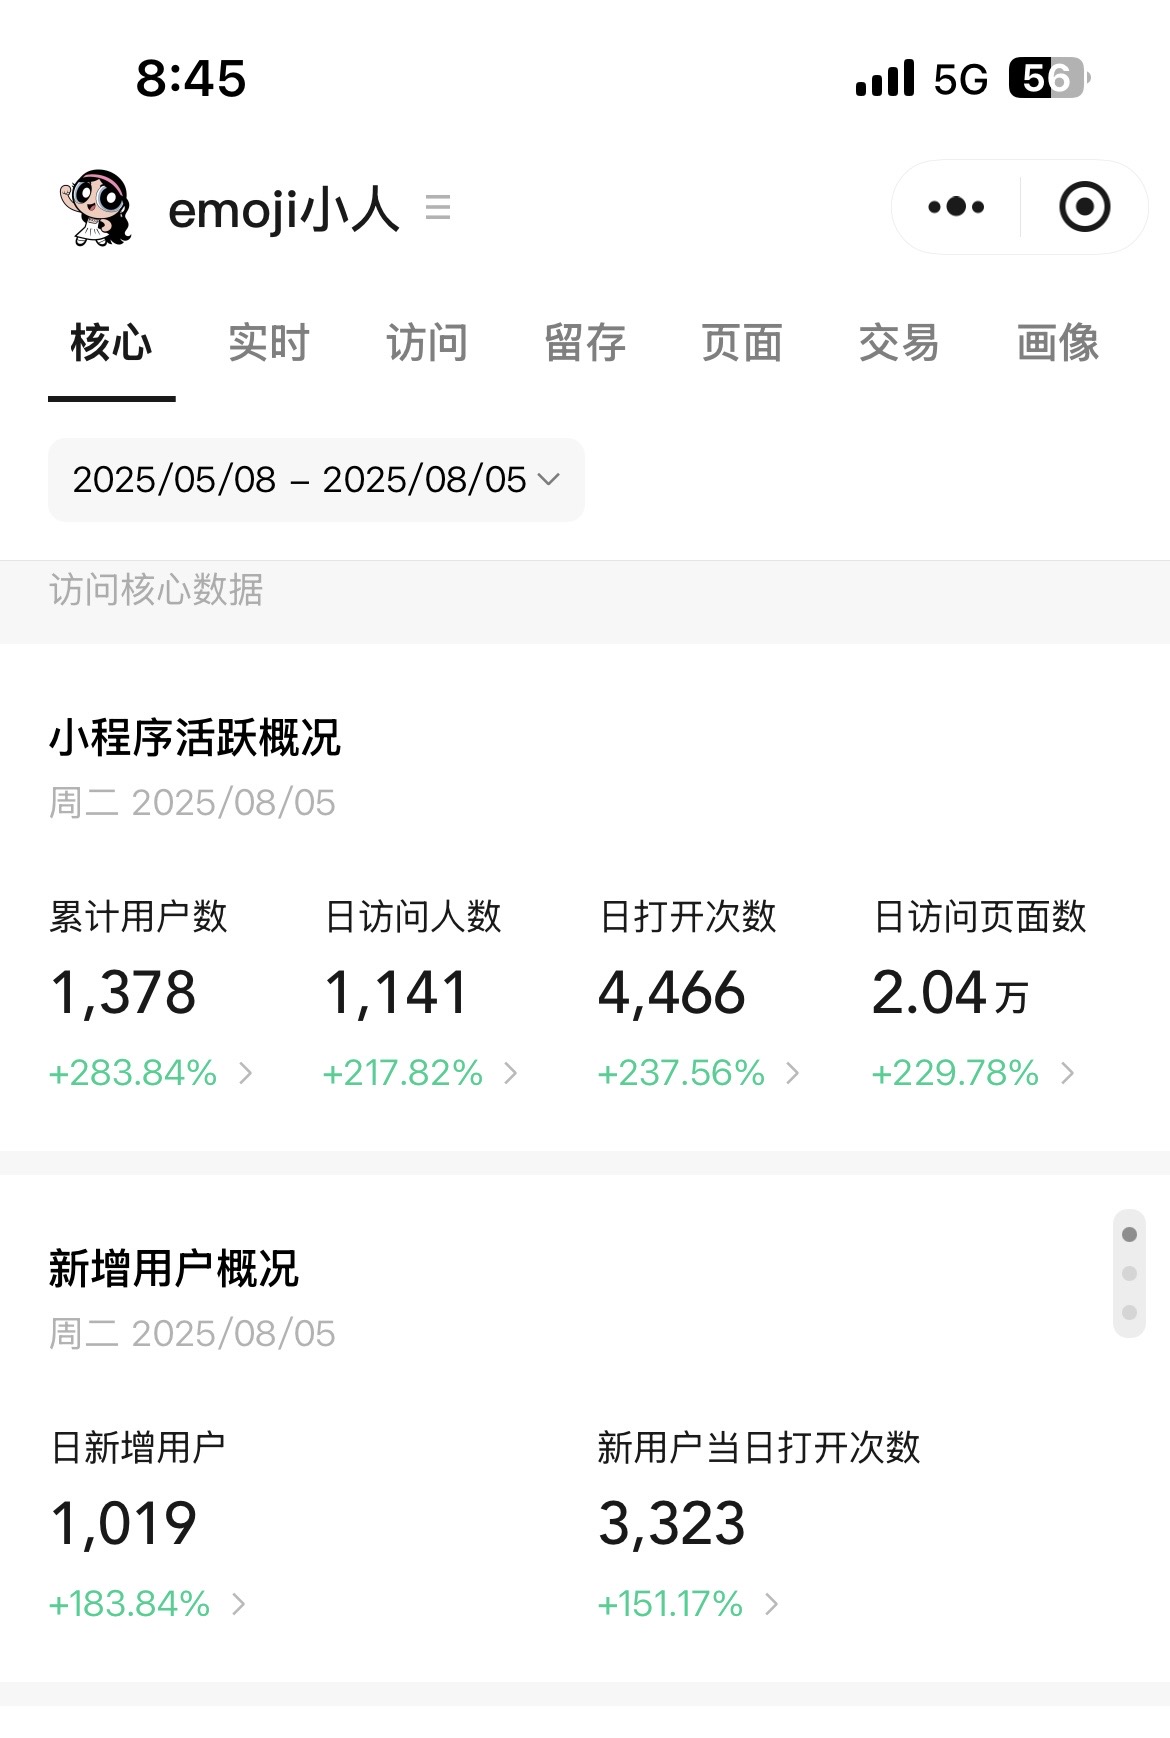Tap the 日新增用户 value 1,019
This screenshot has width=1170, height=1738.
point(123,1524)
